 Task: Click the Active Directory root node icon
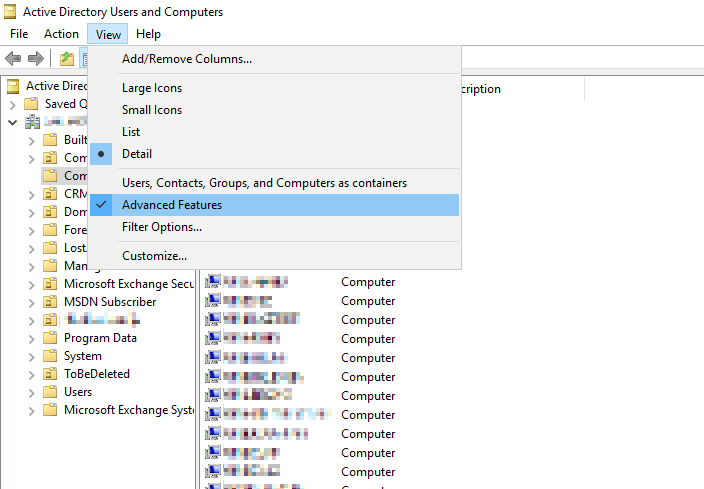13,86
